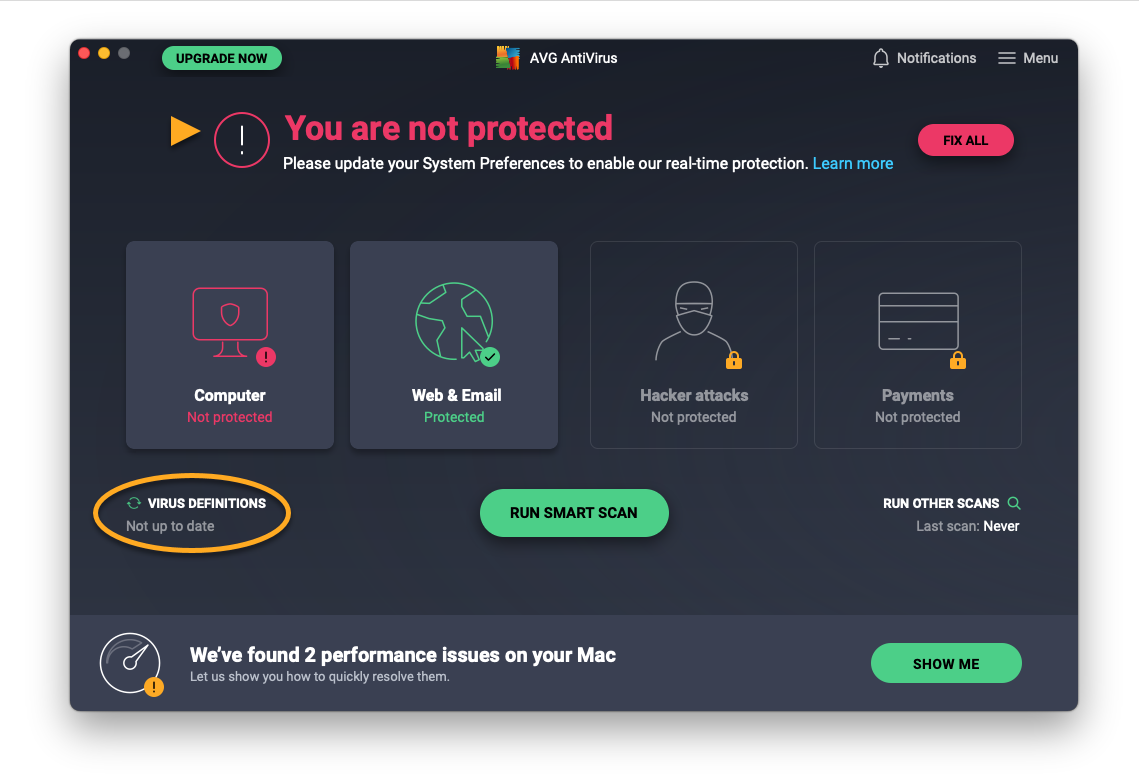This screenshot has width=1139, height=780.
Task: Select the Payments credit card icon
Action: tap(917, 321)
